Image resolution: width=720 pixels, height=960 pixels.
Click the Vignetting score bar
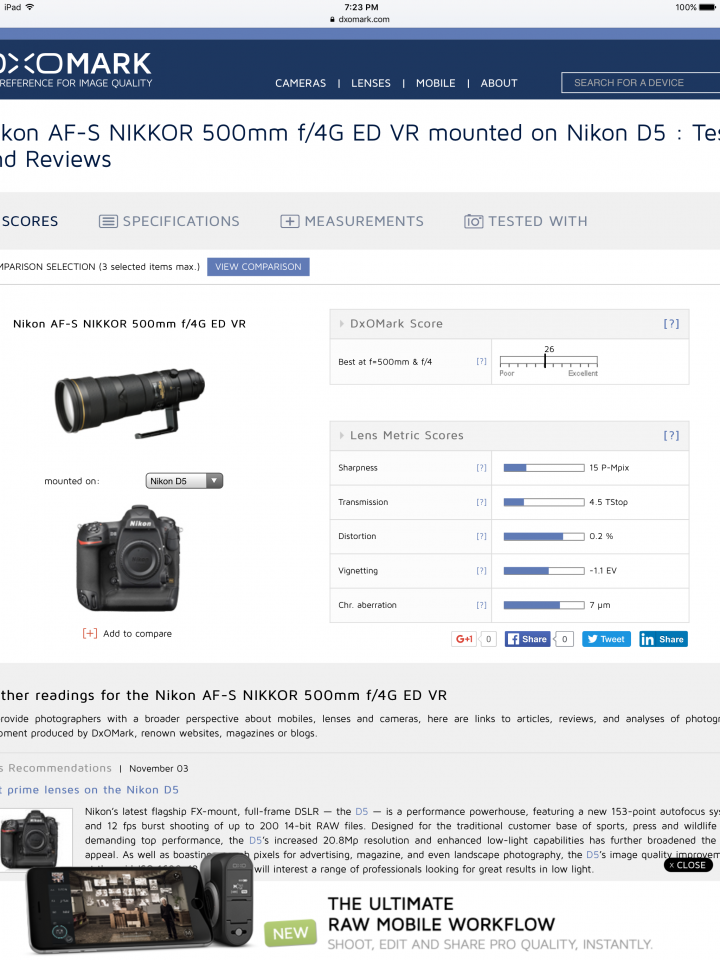click(x=544, y=571)
